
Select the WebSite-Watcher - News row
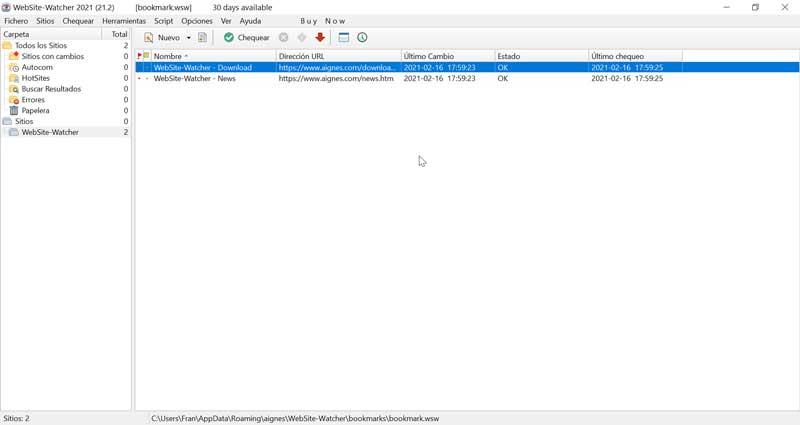[x=467, y=79]
